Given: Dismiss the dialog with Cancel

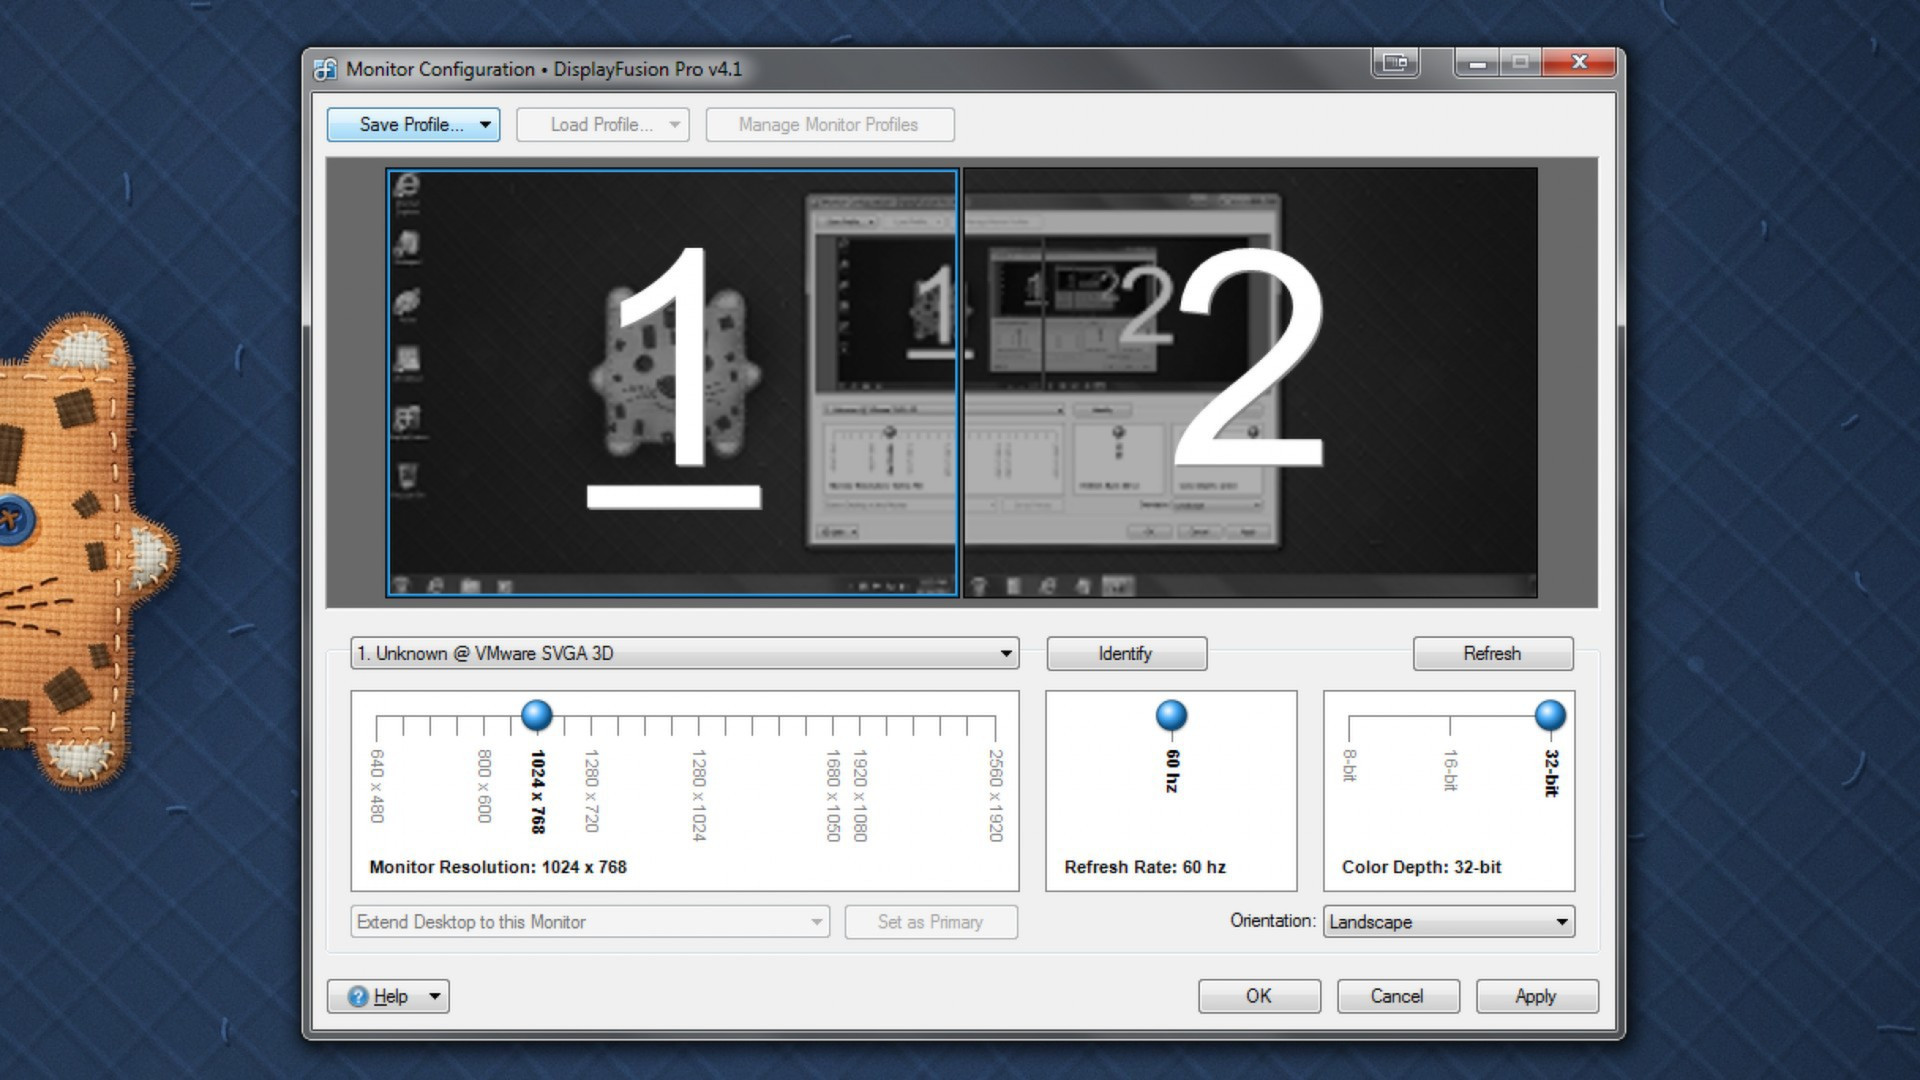Looking at the screenshot, I should (1397, 996).
